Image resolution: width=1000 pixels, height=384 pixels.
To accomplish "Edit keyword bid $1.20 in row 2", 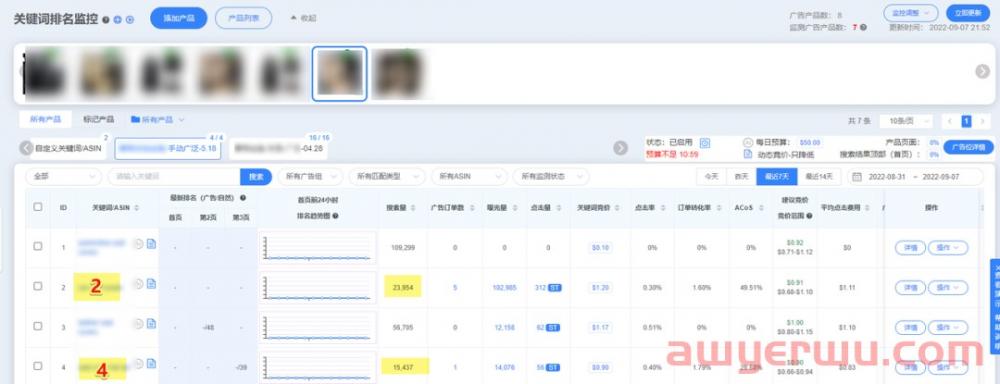I will [x=600, y=288].
